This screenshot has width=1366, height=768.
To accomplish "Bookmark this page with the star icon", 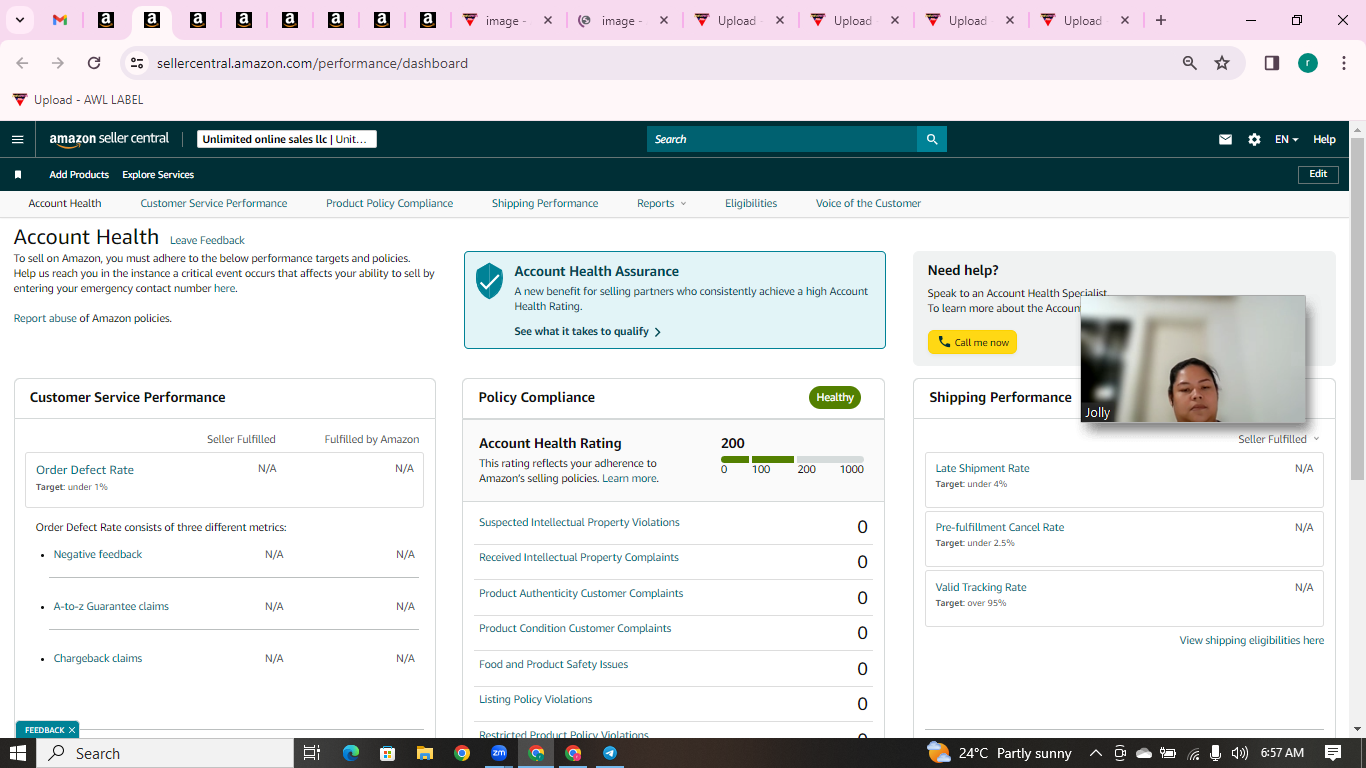I will point(1222,63).
